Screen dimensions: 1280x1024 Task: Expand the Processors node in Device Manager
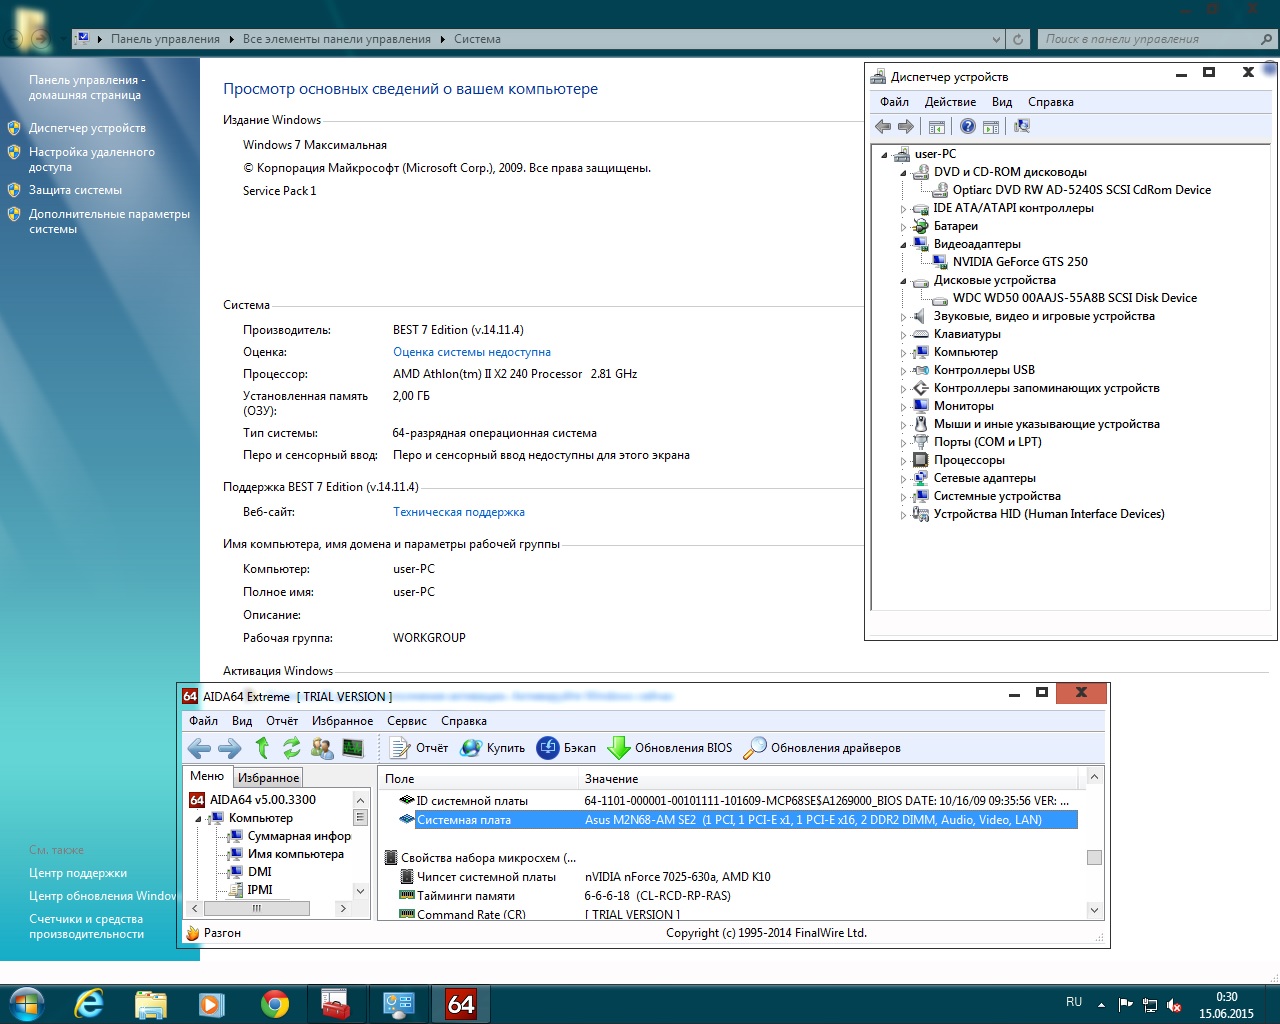click(903, 461)
